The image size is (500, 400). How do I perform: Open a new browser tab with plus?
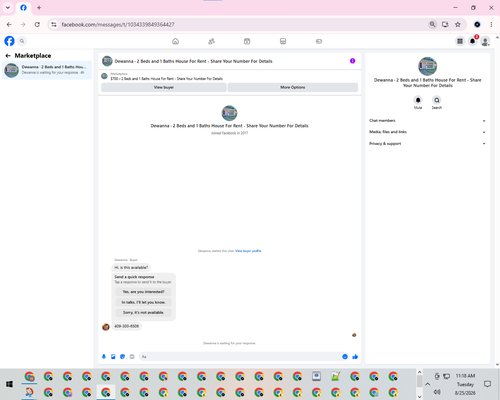coord(39,7)
